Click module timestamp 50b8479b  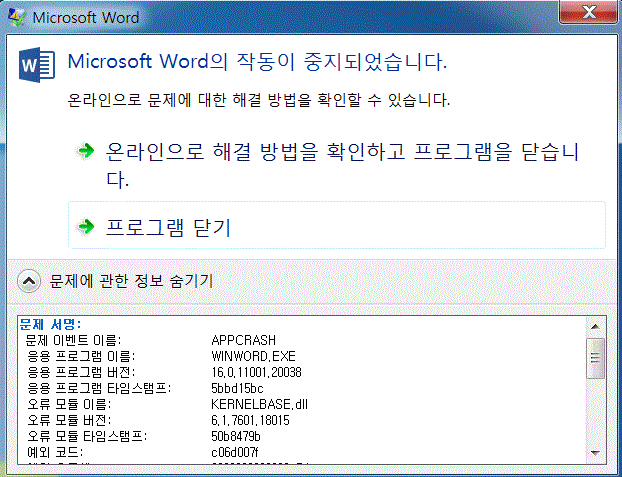tap(236, 436)
